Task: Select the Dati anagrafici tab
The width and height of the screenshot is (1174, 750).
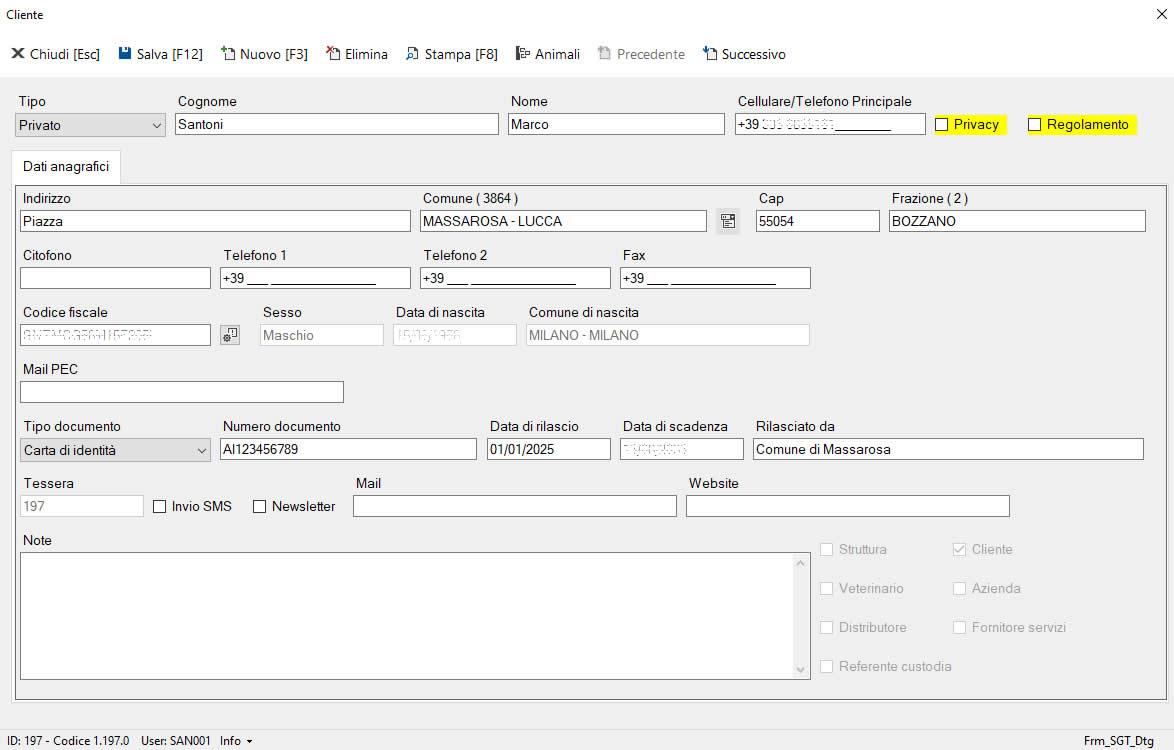Action: (x=66, y=167)
